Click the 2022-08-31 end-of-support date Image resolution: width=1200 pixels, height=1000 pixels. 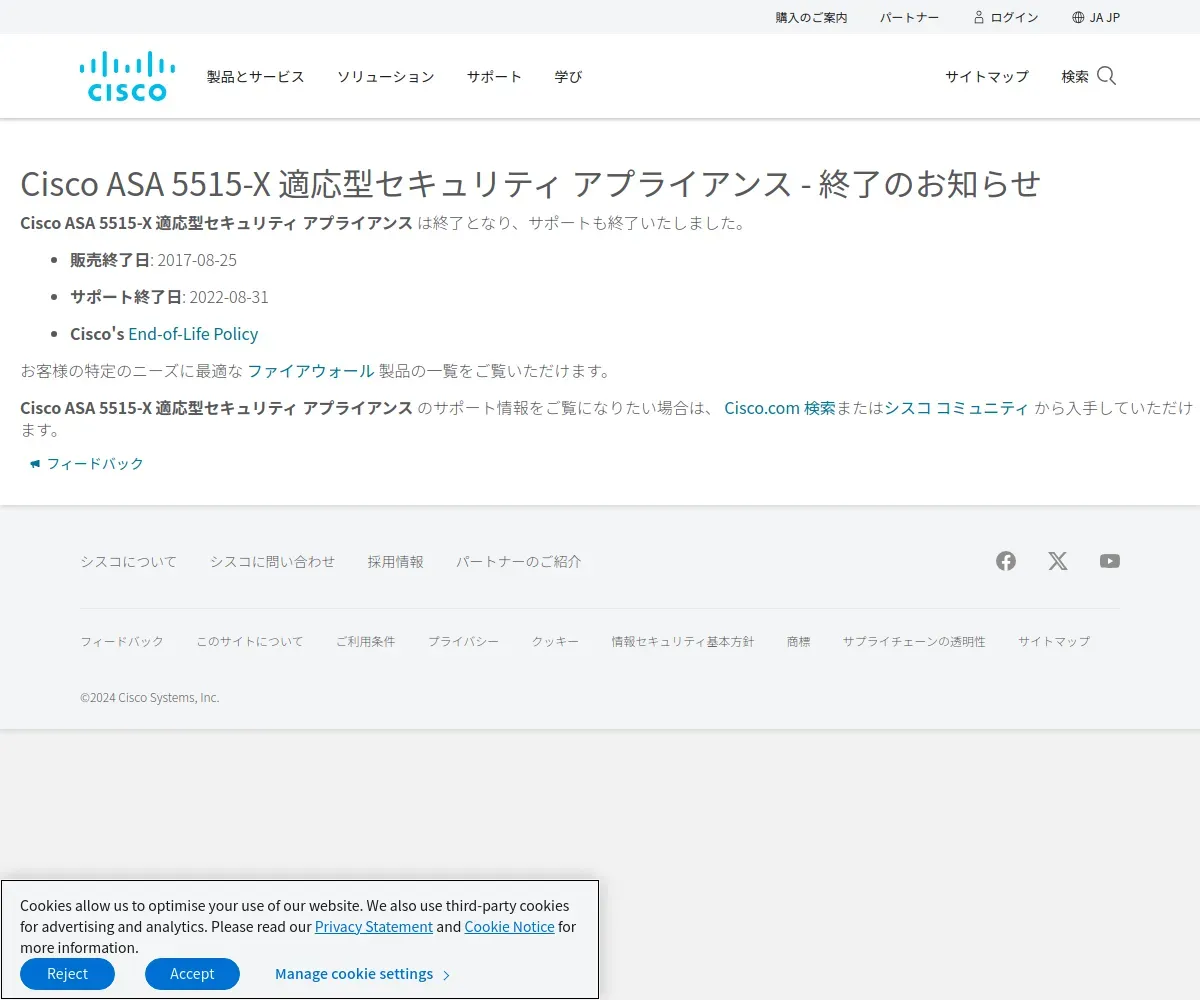coord(229,297)
